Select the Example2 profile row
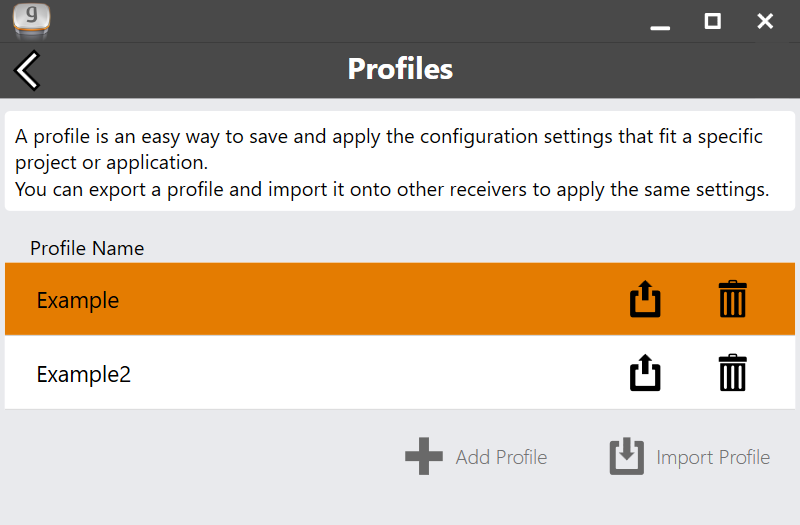The width and height of the screenshot is (800, 525). point(320,373)
